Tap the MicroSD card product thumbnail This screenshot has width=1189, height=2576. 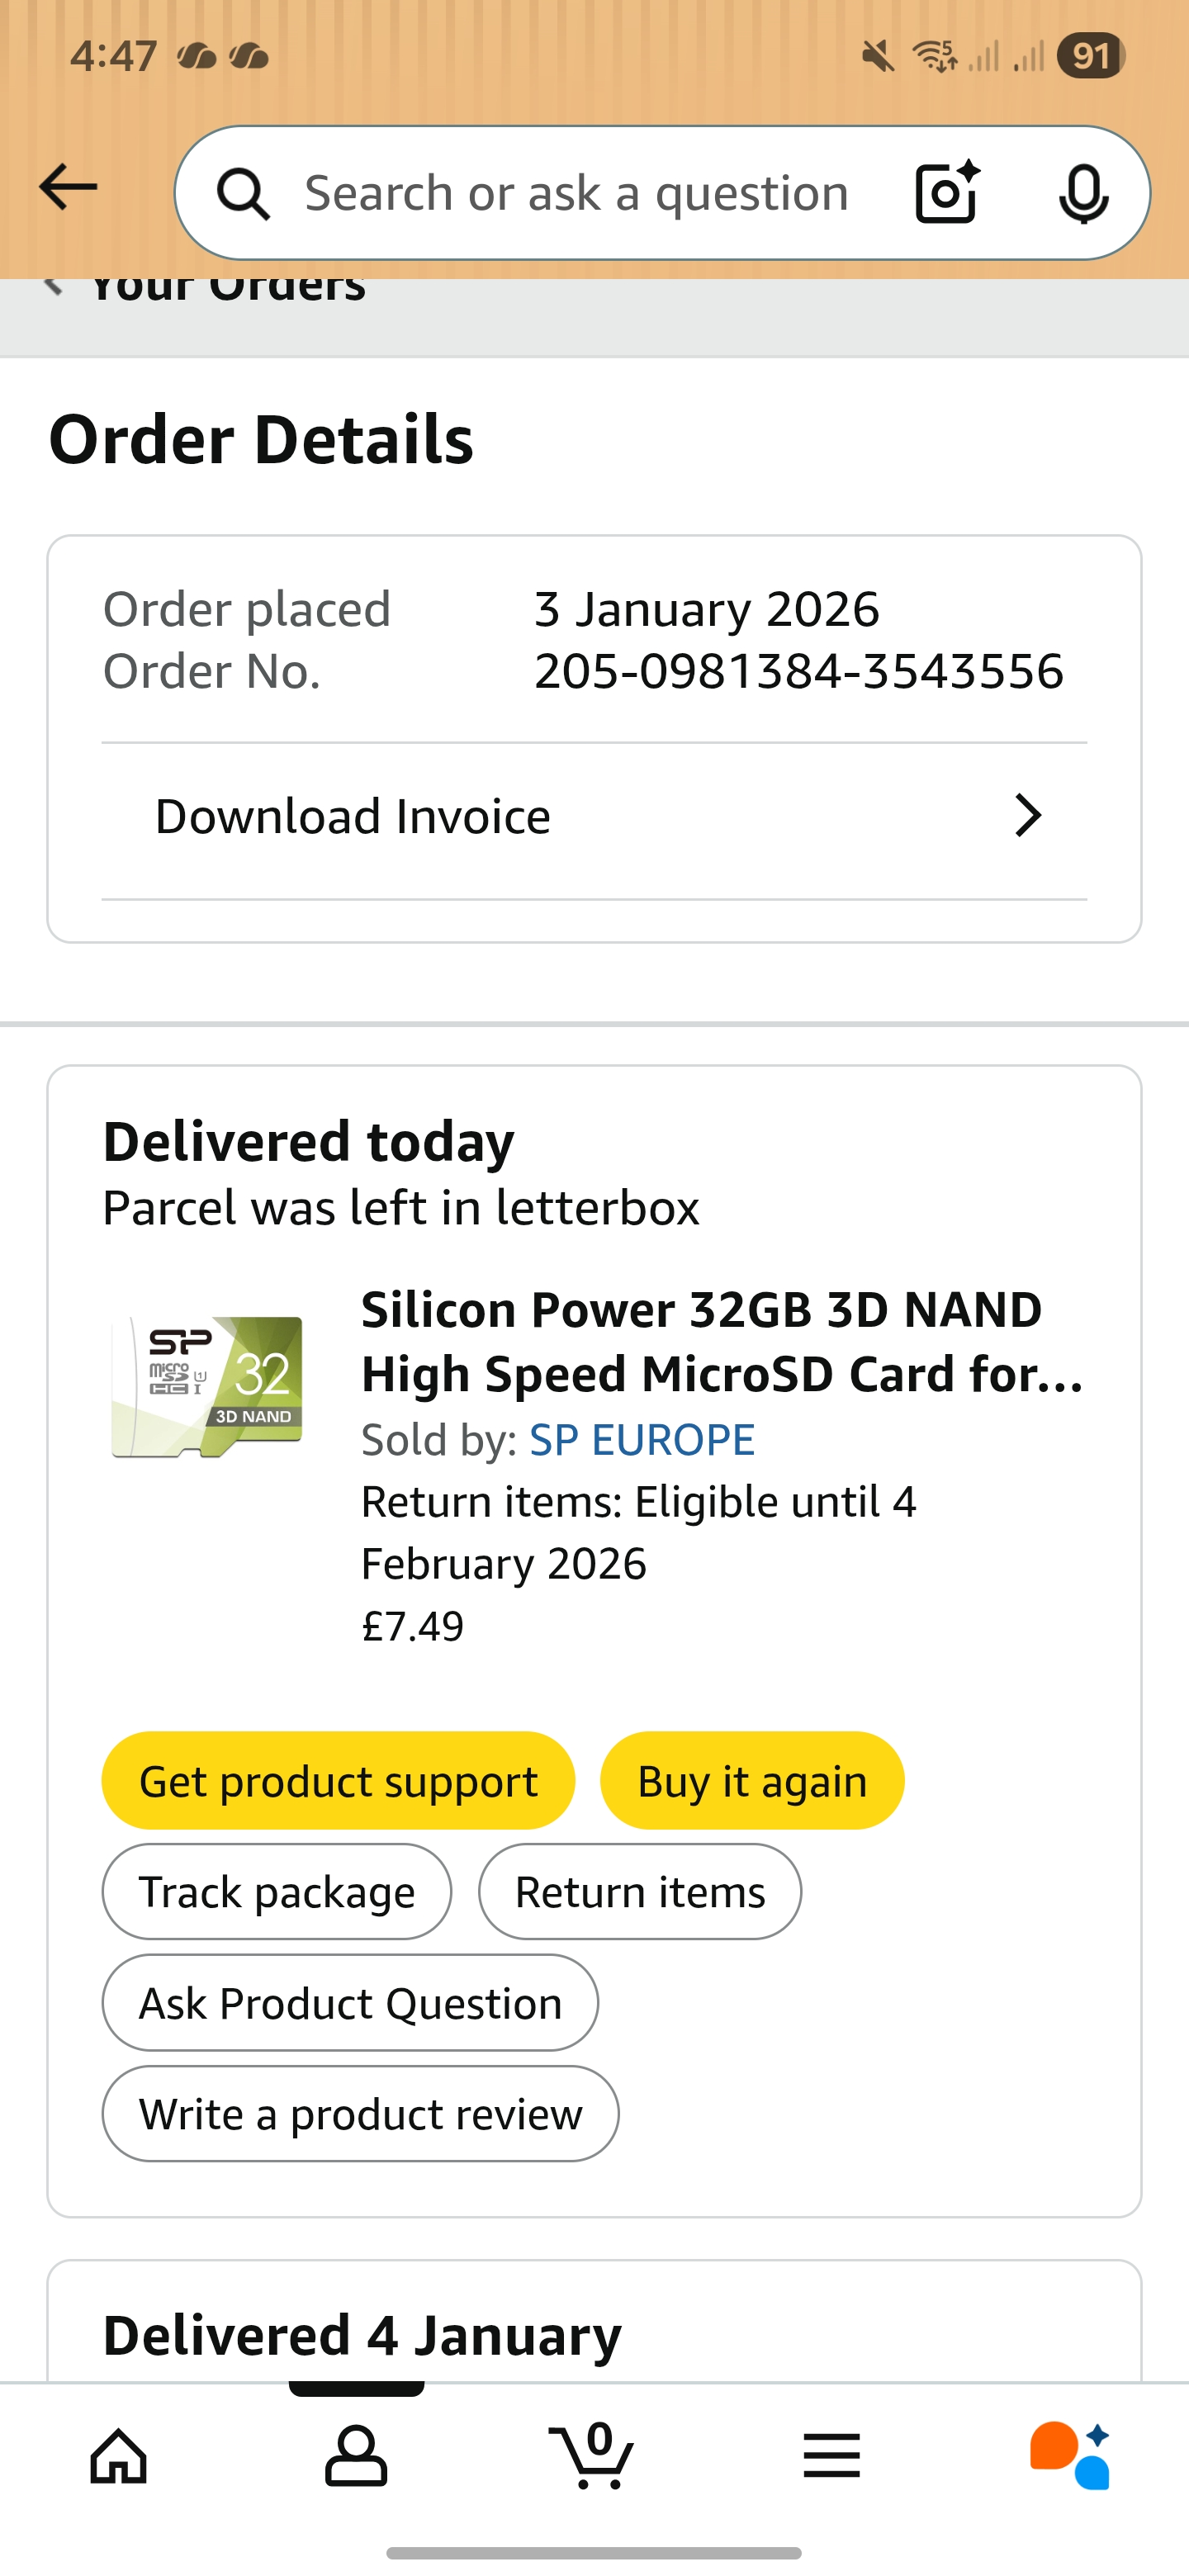pyautogui.click(x=207, y=1386)
